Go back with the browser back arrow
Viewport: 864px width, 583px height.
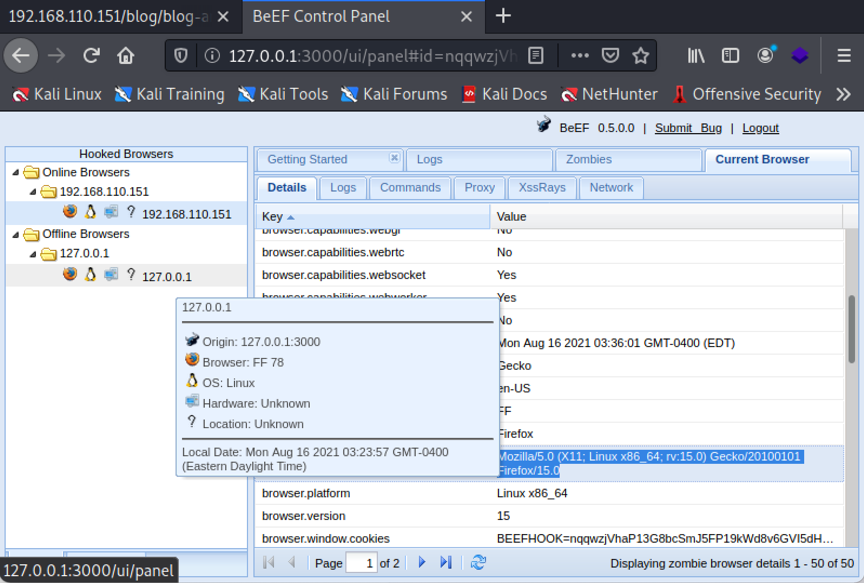21,56
